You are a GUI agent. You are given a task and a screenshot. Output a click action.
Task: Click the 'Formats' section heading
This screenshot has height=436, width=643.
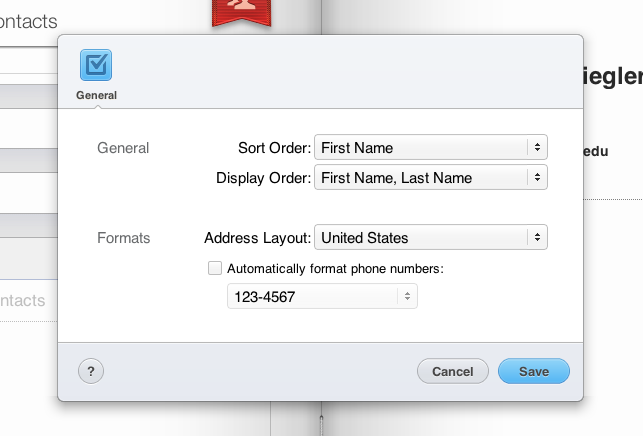point(124,238)
